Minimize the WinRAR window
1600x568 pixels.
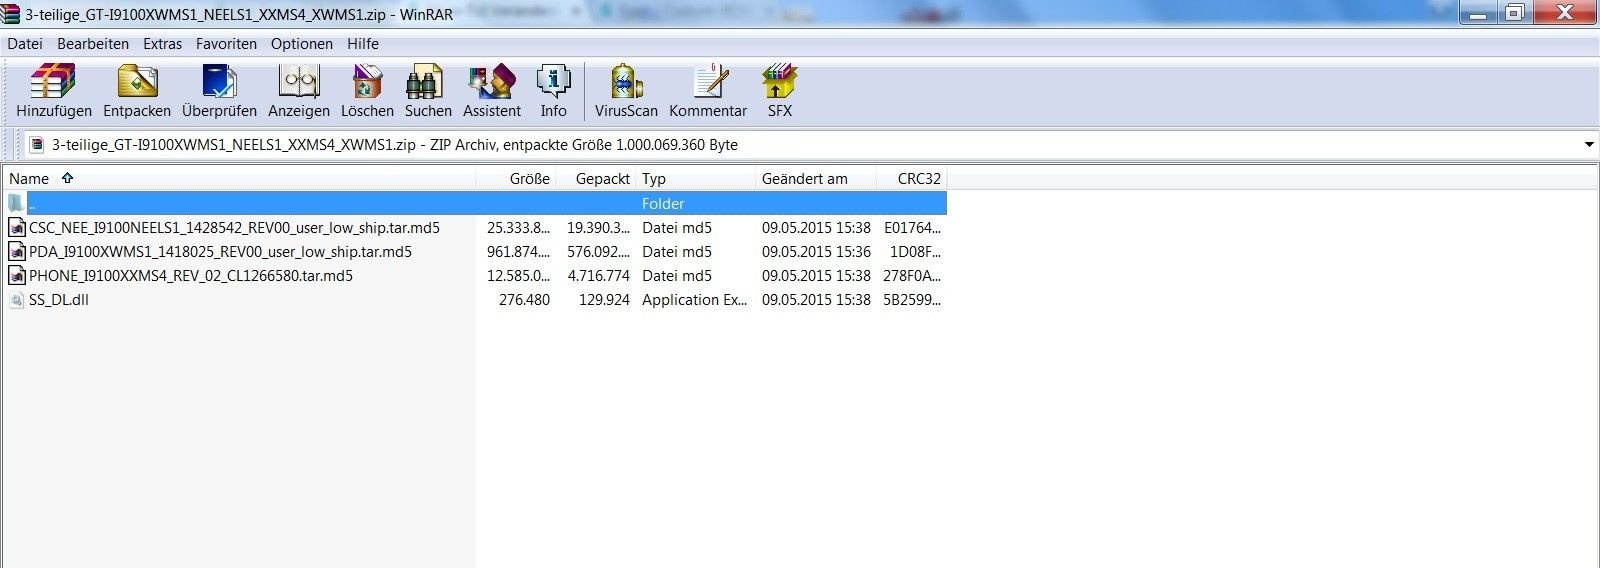[x=1479, y=12]
